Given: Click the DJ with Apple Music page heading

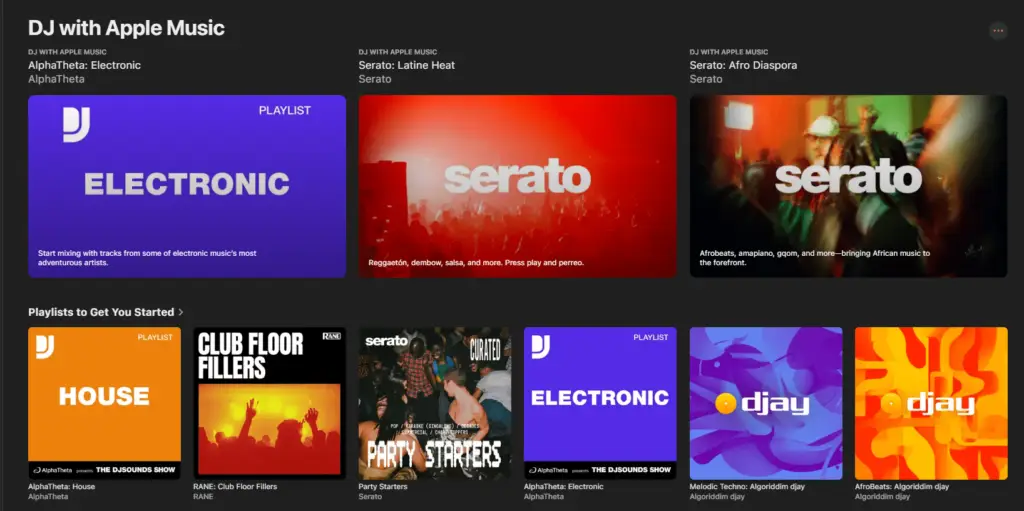Looking at the screenshot, I should tap(126, 28).
